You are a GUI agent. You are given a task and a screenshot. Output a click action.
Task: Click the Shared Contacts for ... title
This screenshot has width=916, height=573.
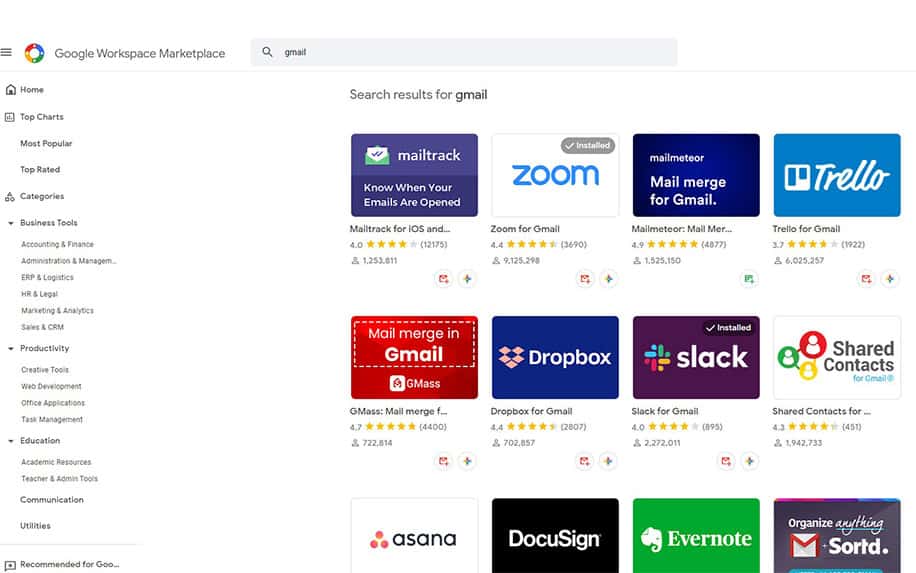tap(821, 411)
